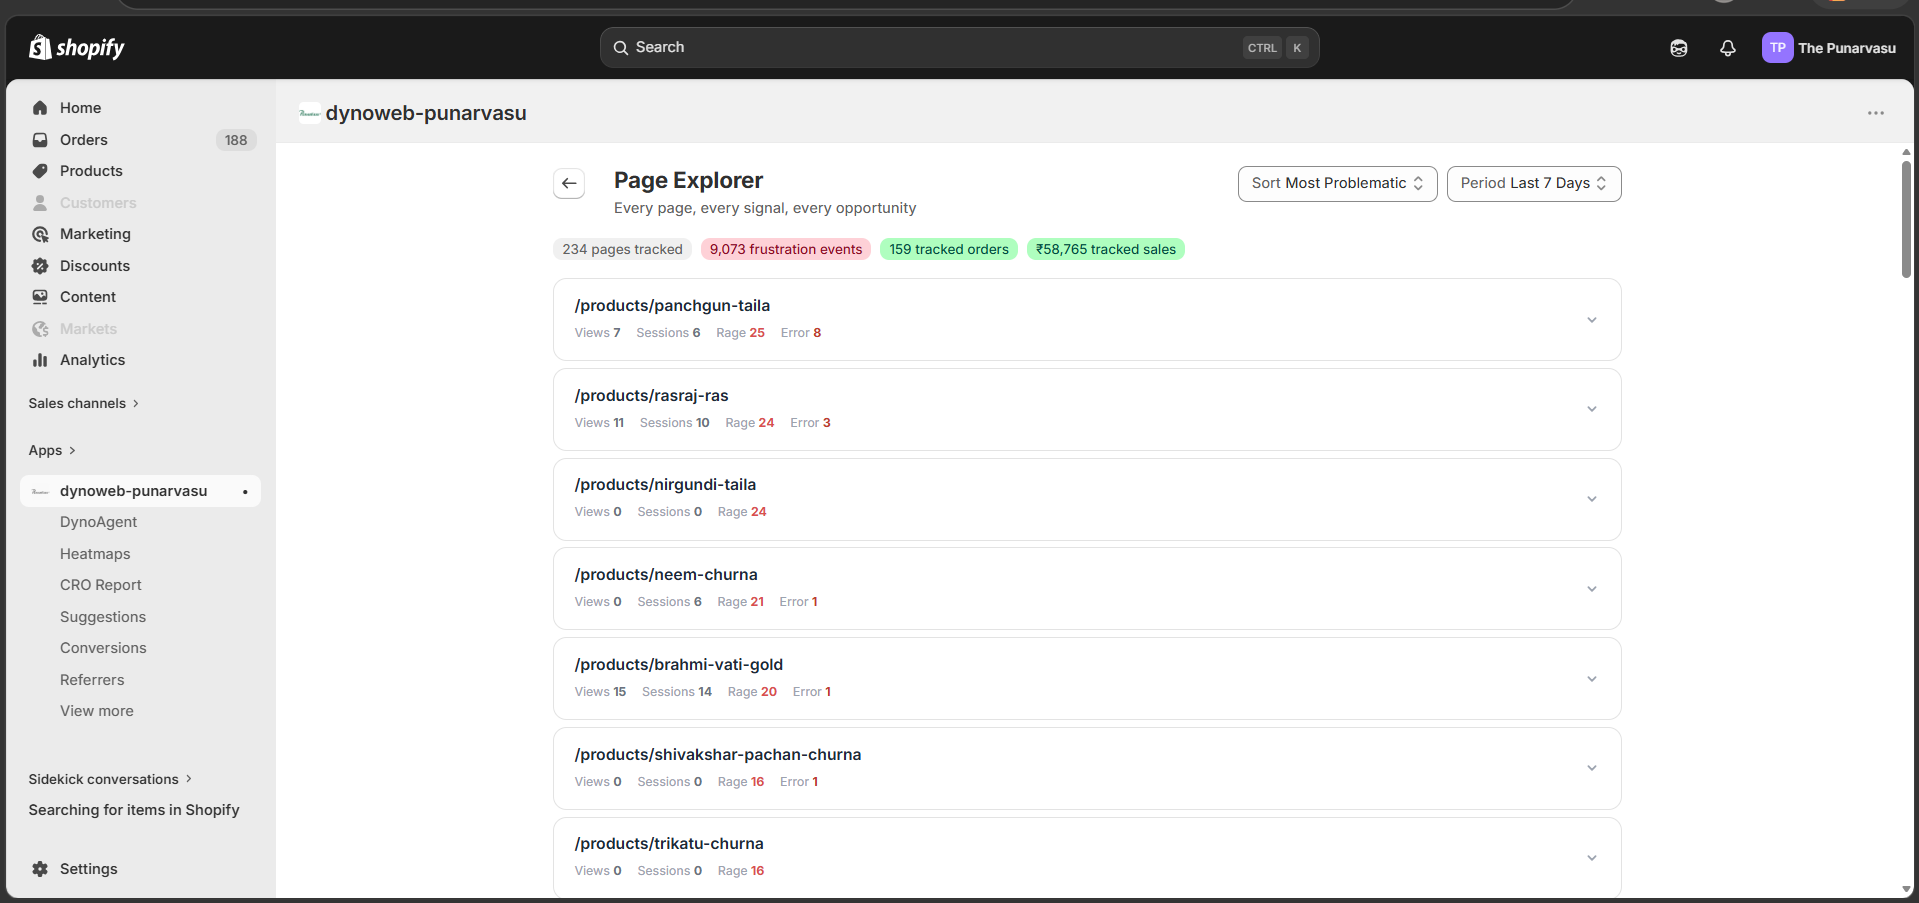
Task: Click the '159 tracked orders' badge
Action: click(949, 249)
